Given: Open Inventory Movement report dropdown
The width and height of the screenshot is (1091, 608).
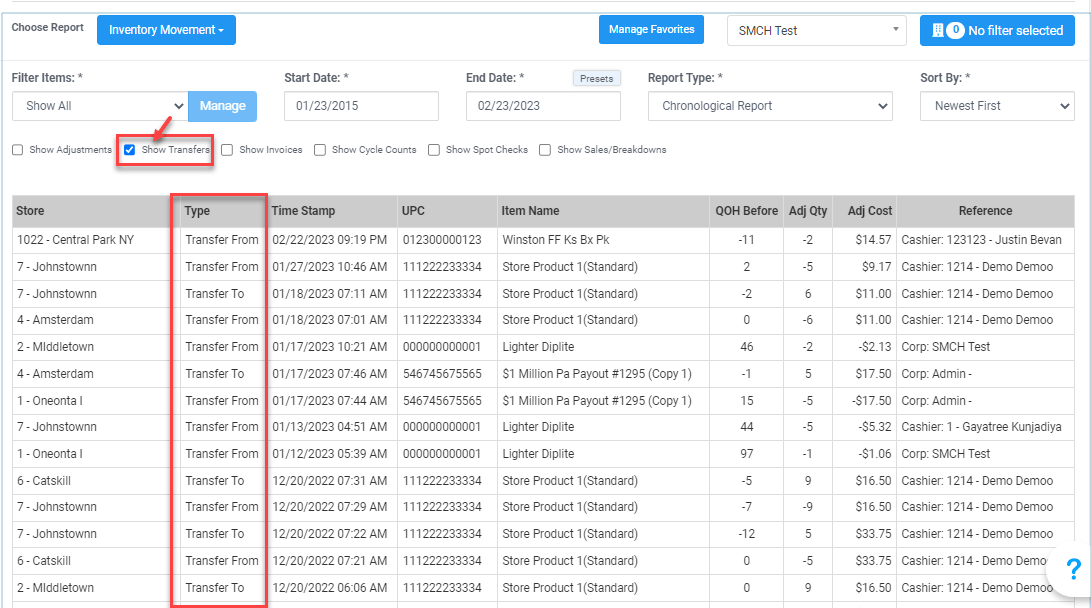Looking at the screenshot, I should (166, 30).
